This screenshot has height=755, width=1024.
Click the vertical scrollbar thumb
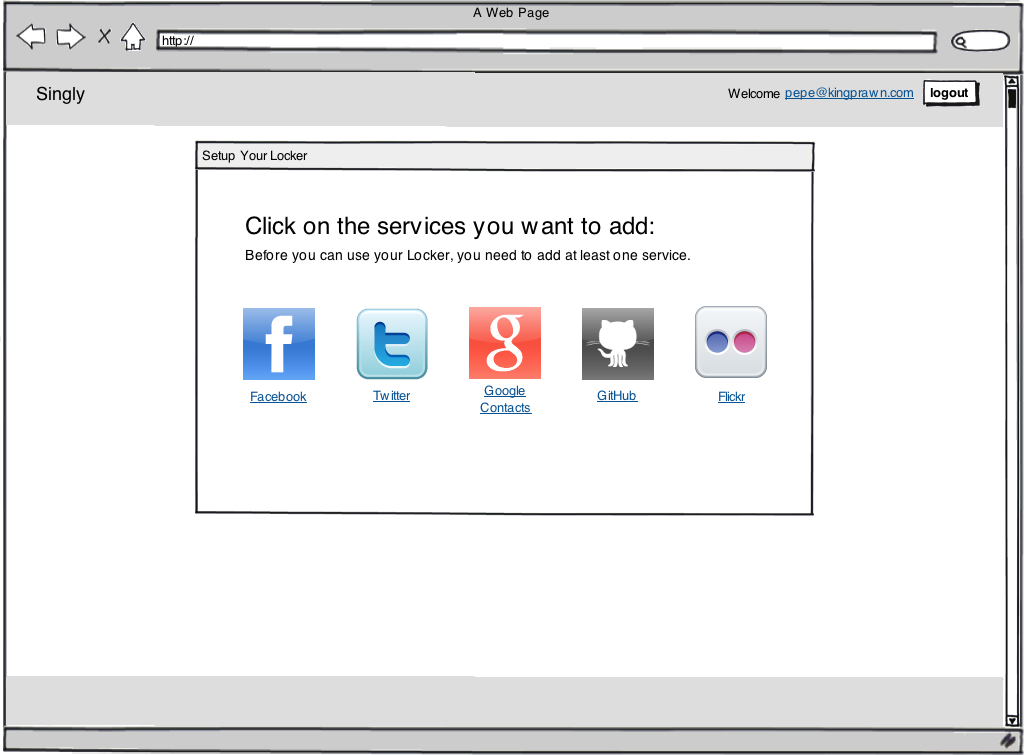(x=1012, y=99)
